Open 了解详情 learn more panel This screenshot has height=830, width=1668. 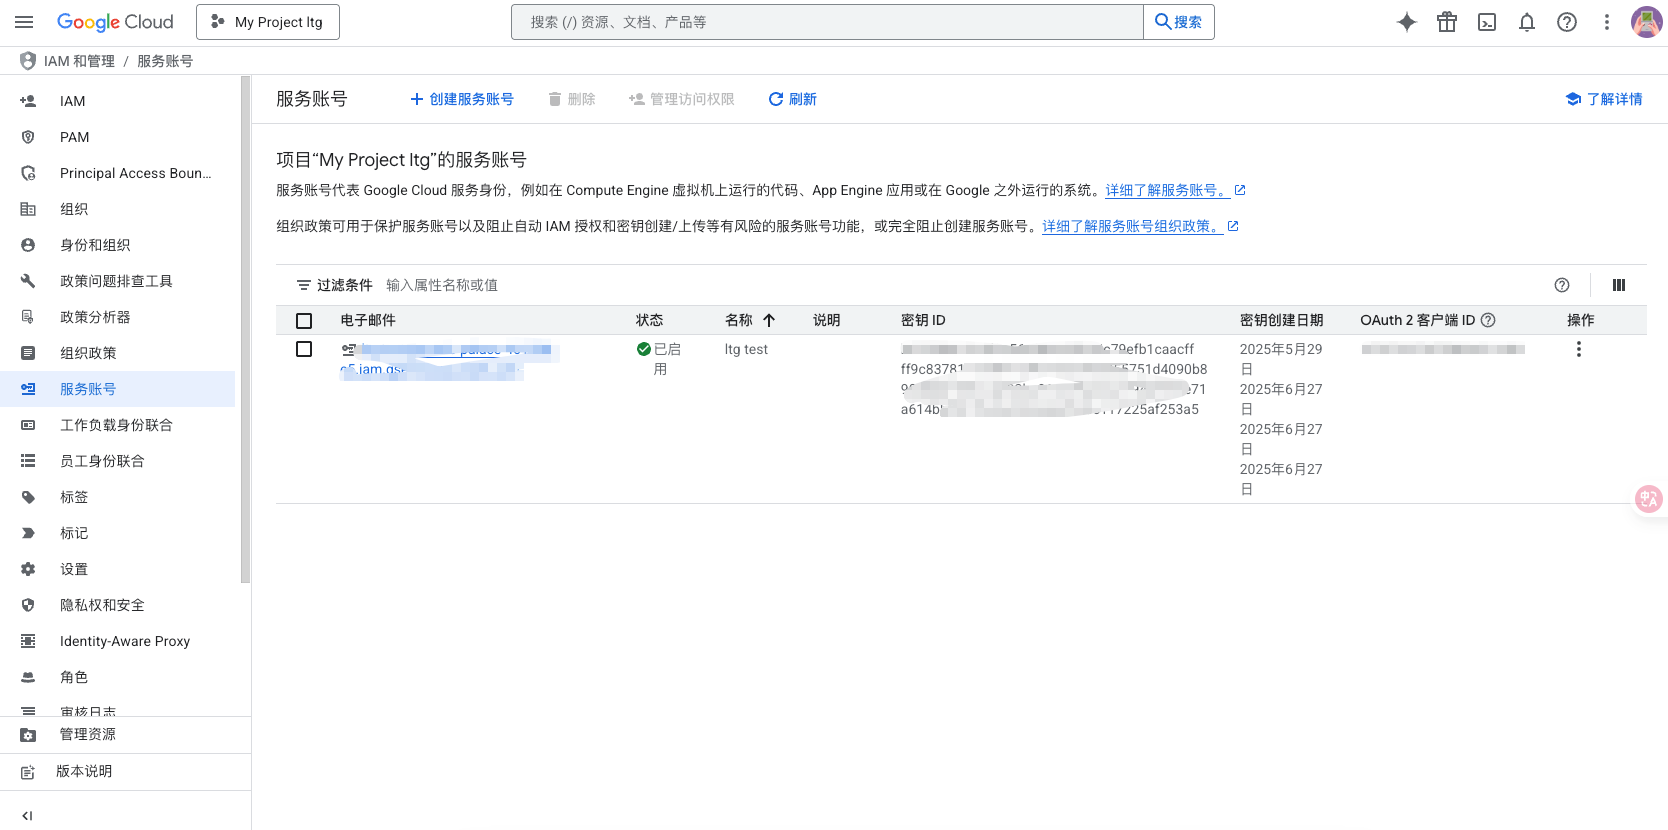(x=1604, y=99)
